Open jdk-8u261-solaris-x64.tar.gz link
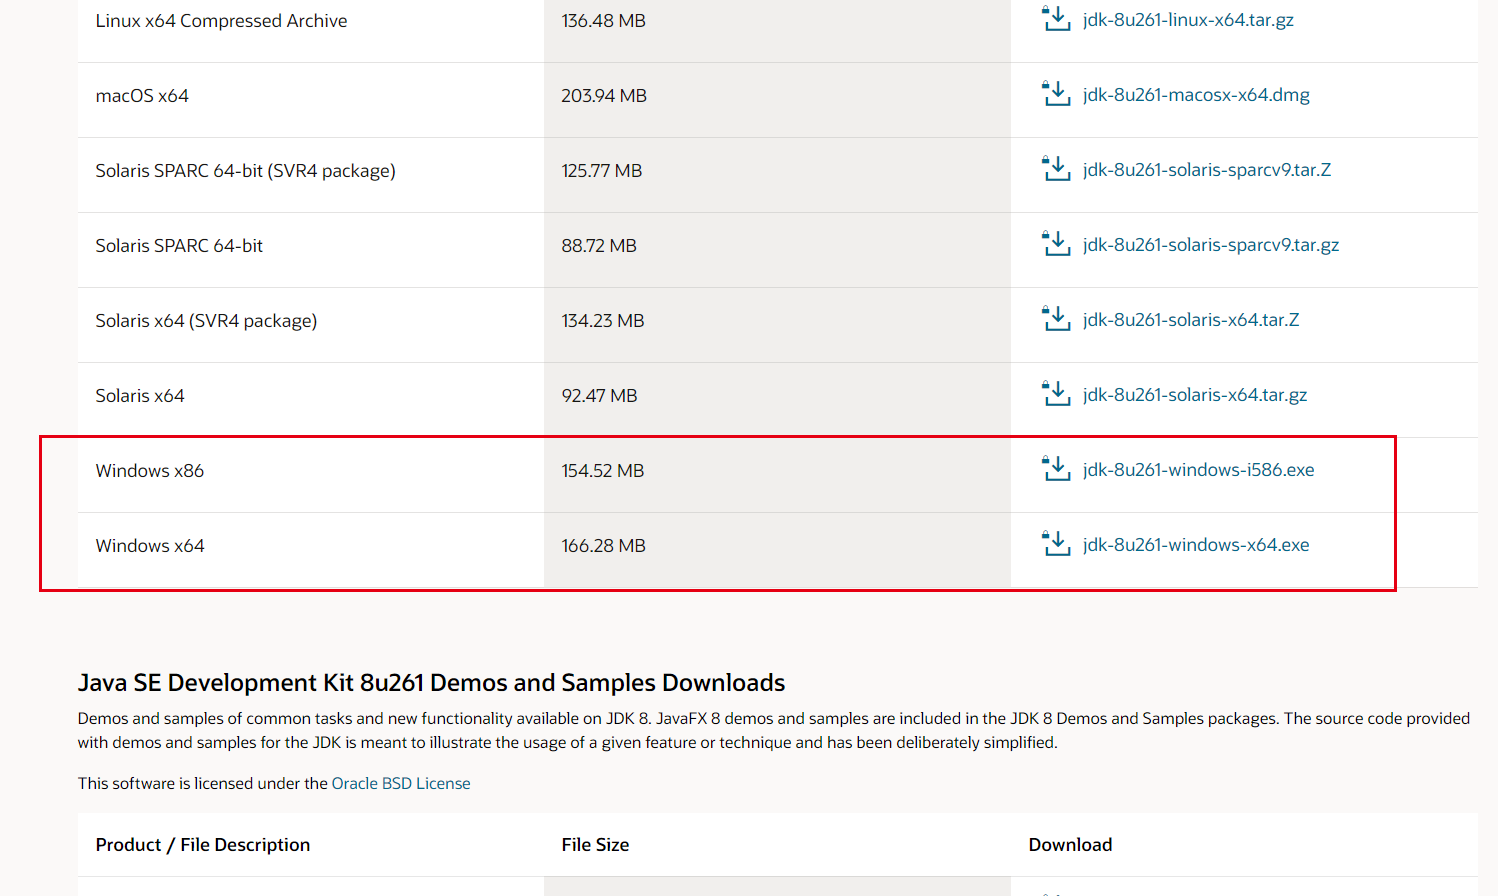 1195,395
